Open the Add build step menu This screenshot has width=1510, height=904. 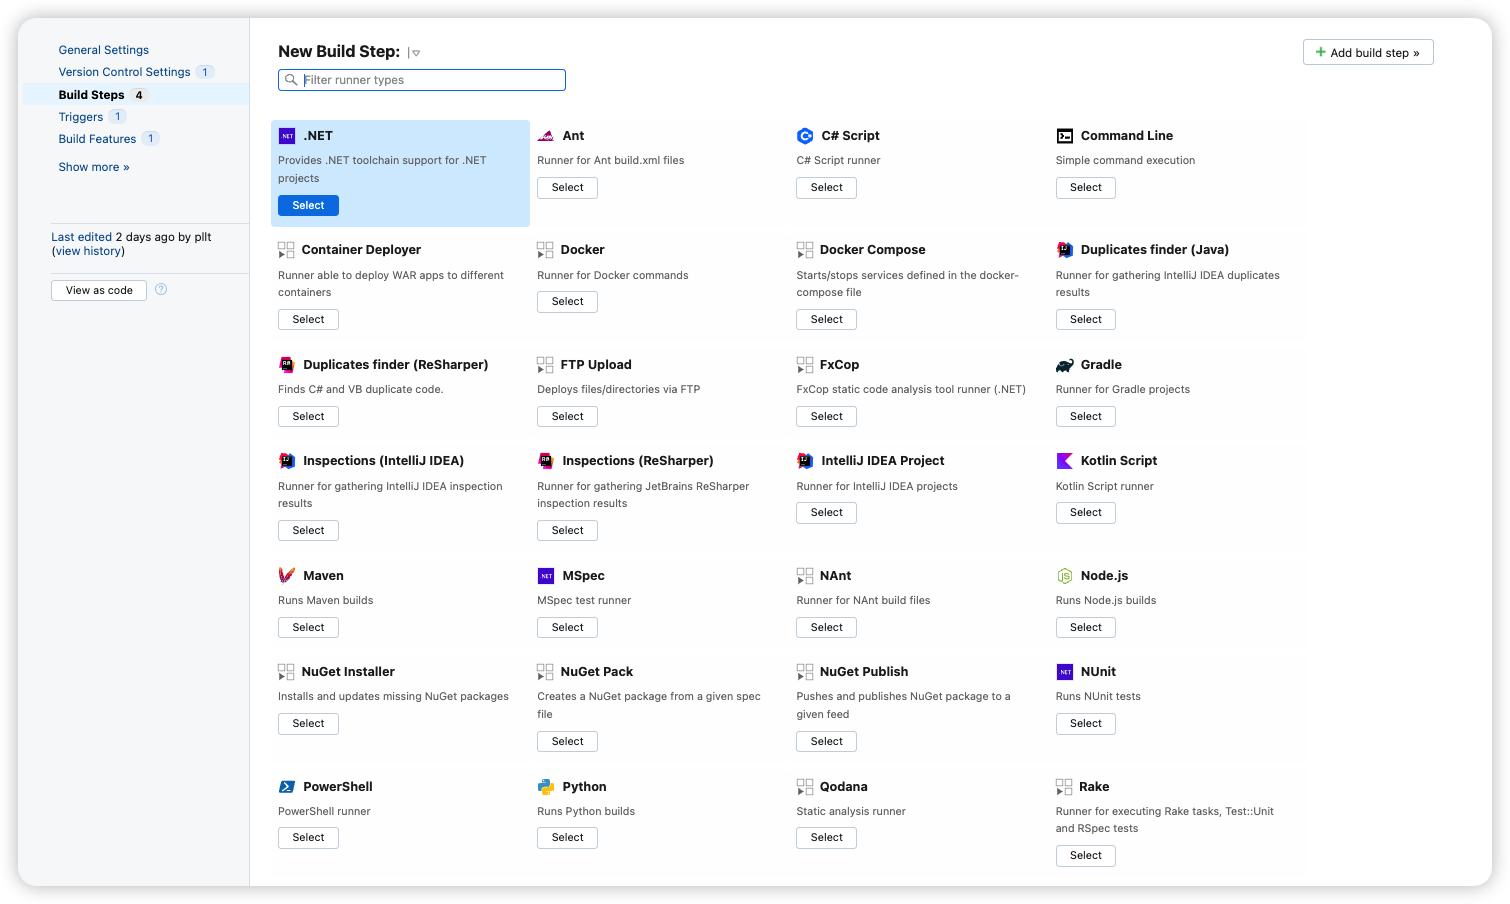pyautogui.click(x=1368, y=52)
